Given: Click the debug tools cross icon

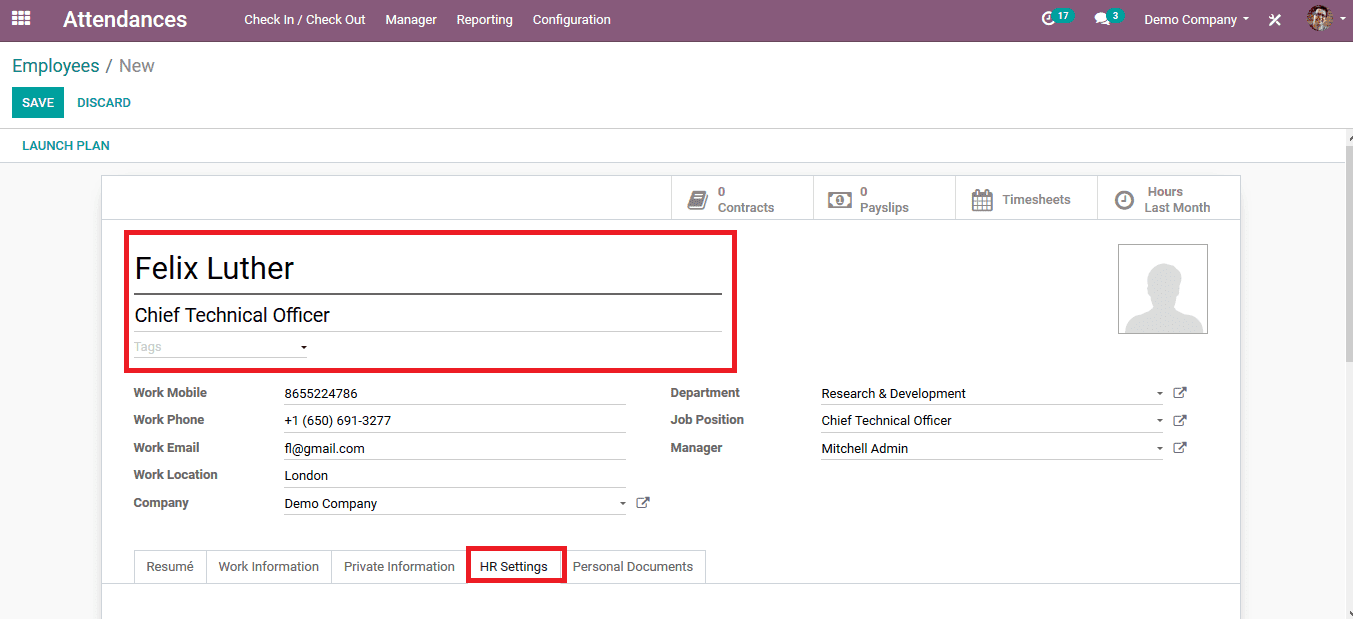Looking at the screenshot, I should (1275, 19).
